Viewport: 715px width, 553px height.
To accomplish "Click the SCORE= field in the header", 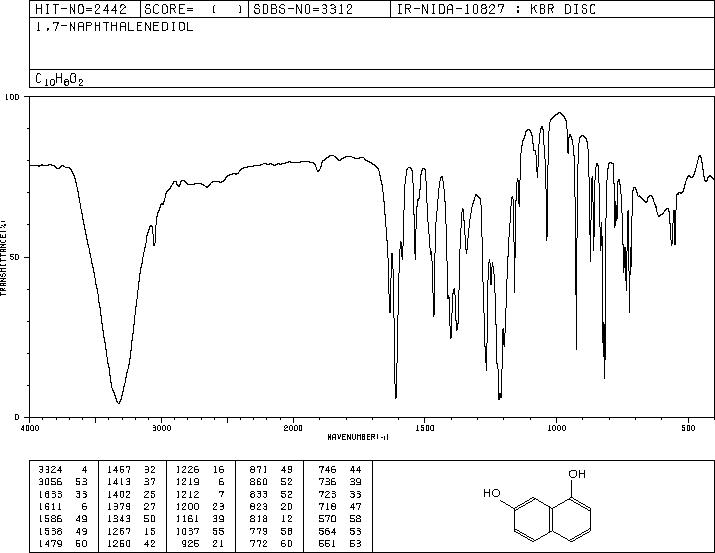I will point(193,9).
